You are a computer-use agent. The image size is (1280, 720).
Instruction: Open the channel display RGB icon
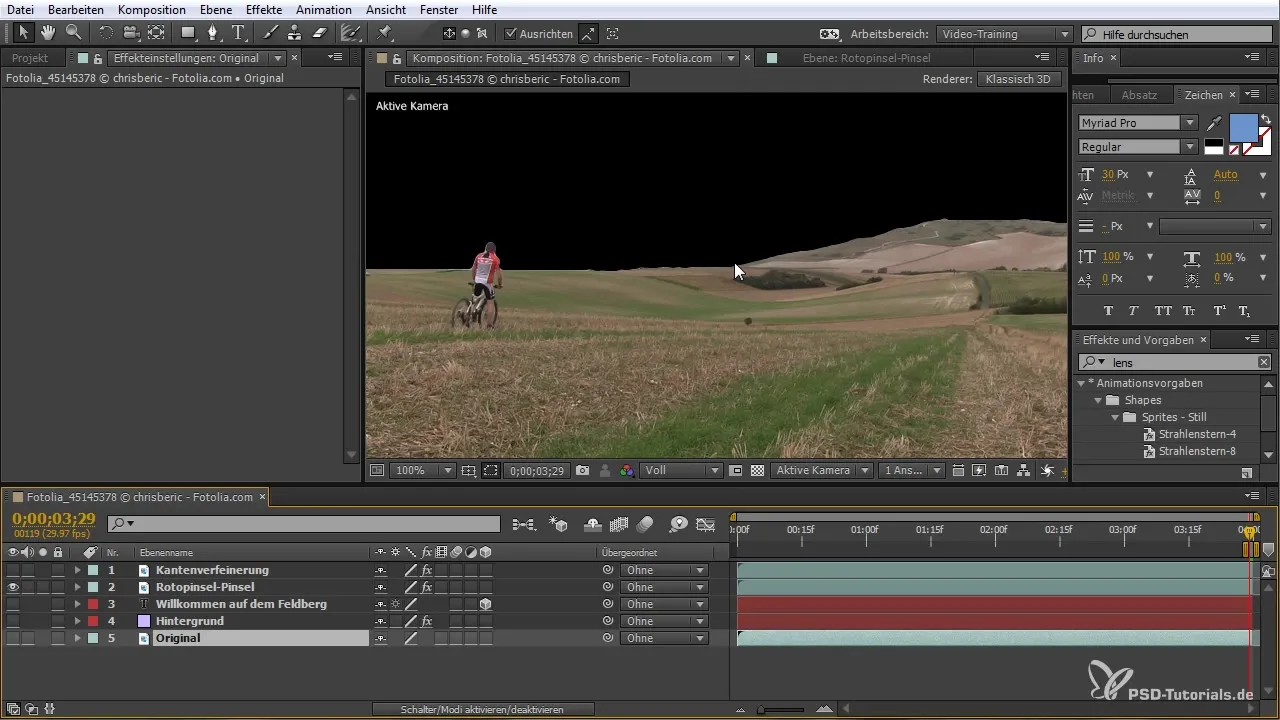[626, 470]
